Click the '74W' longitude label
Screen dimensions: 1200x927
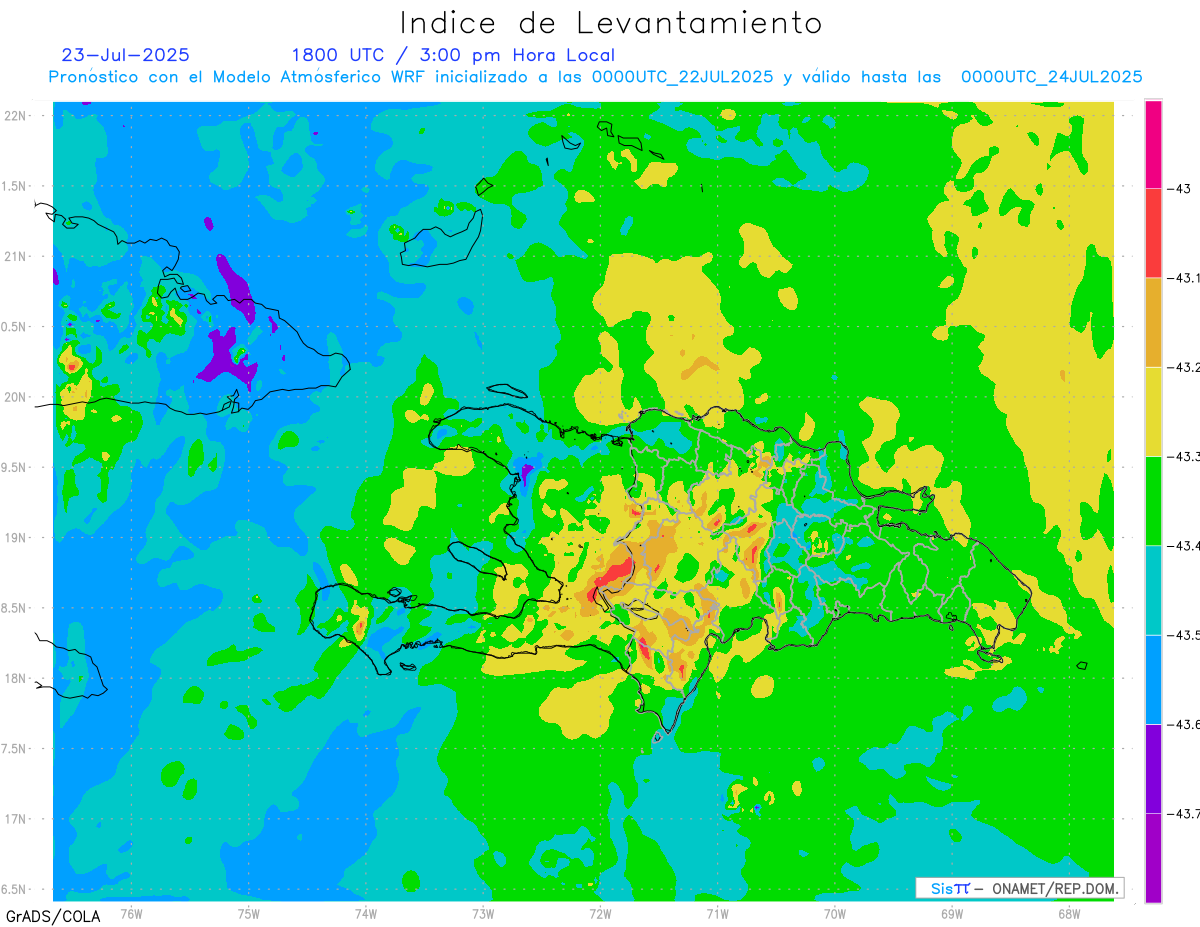click(365, 913)
